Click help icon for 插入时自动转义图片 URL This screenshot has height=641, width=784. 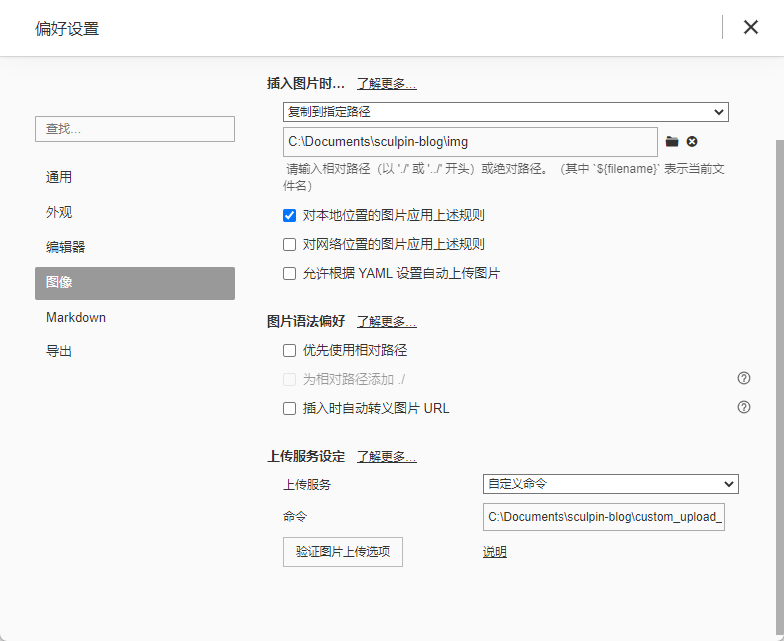pyautogui.click(x=743, y=408)
